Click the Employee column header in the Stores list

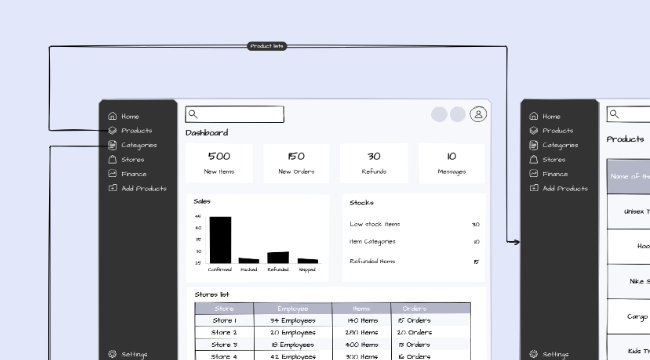point(293,309)
